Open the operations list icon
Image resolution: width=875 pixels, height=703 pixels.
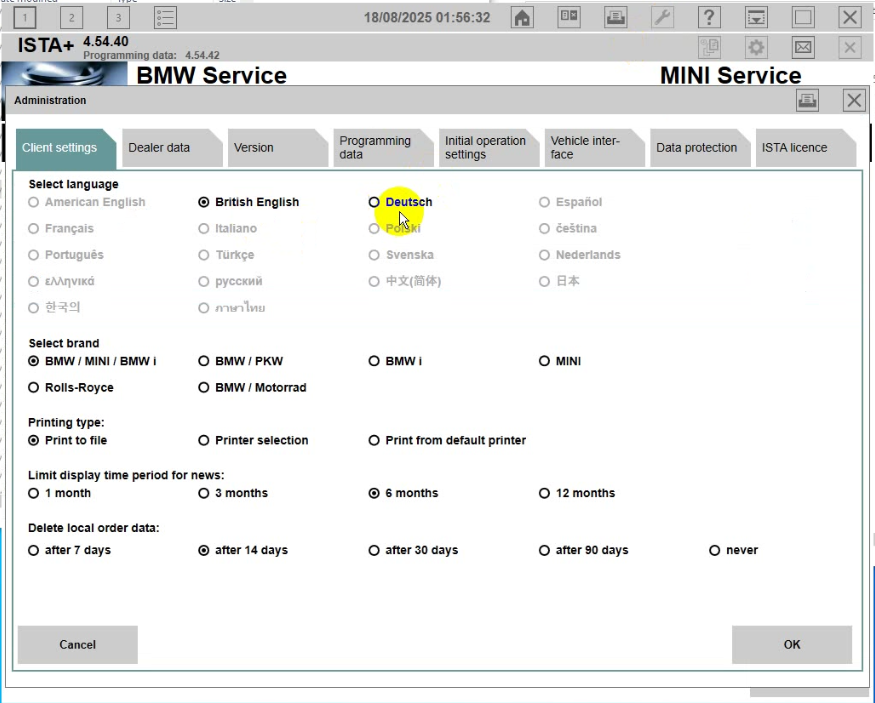pos(165,18)
